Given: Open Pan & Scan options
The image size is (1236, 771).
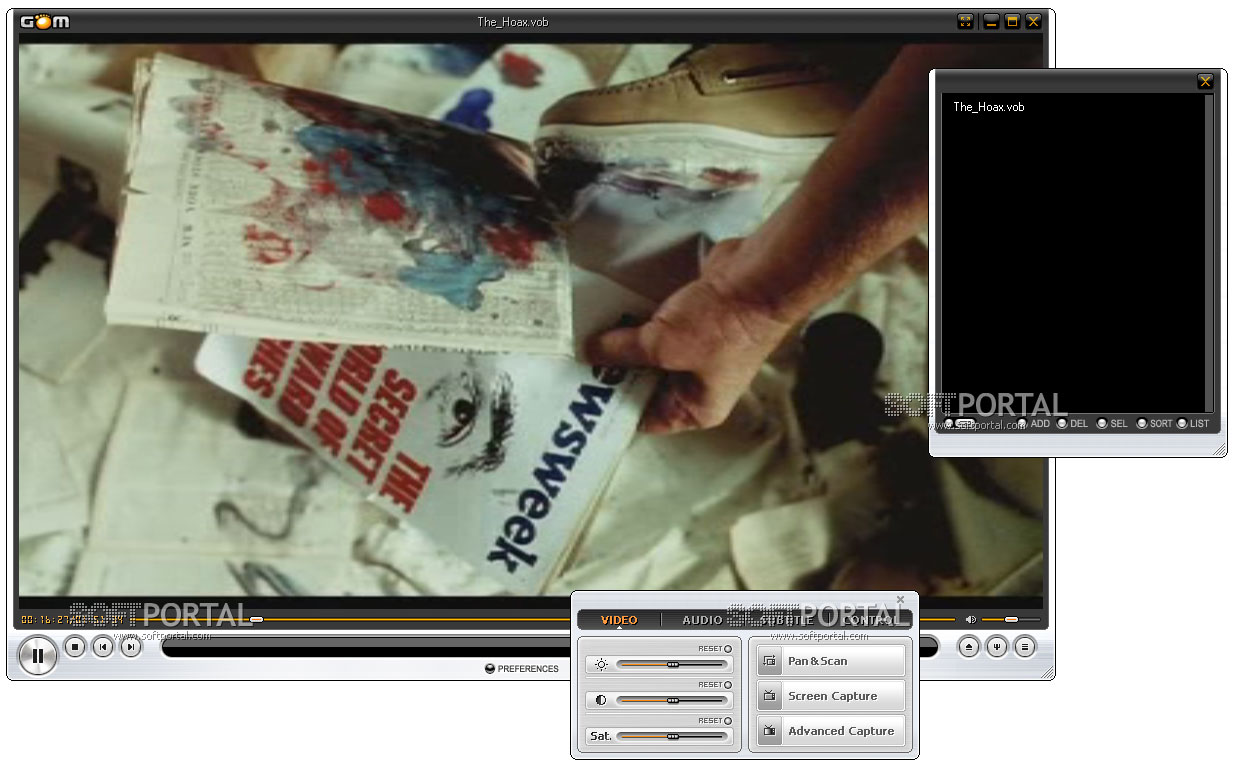Looking at the screenshot, I should [x=830, y=661].
